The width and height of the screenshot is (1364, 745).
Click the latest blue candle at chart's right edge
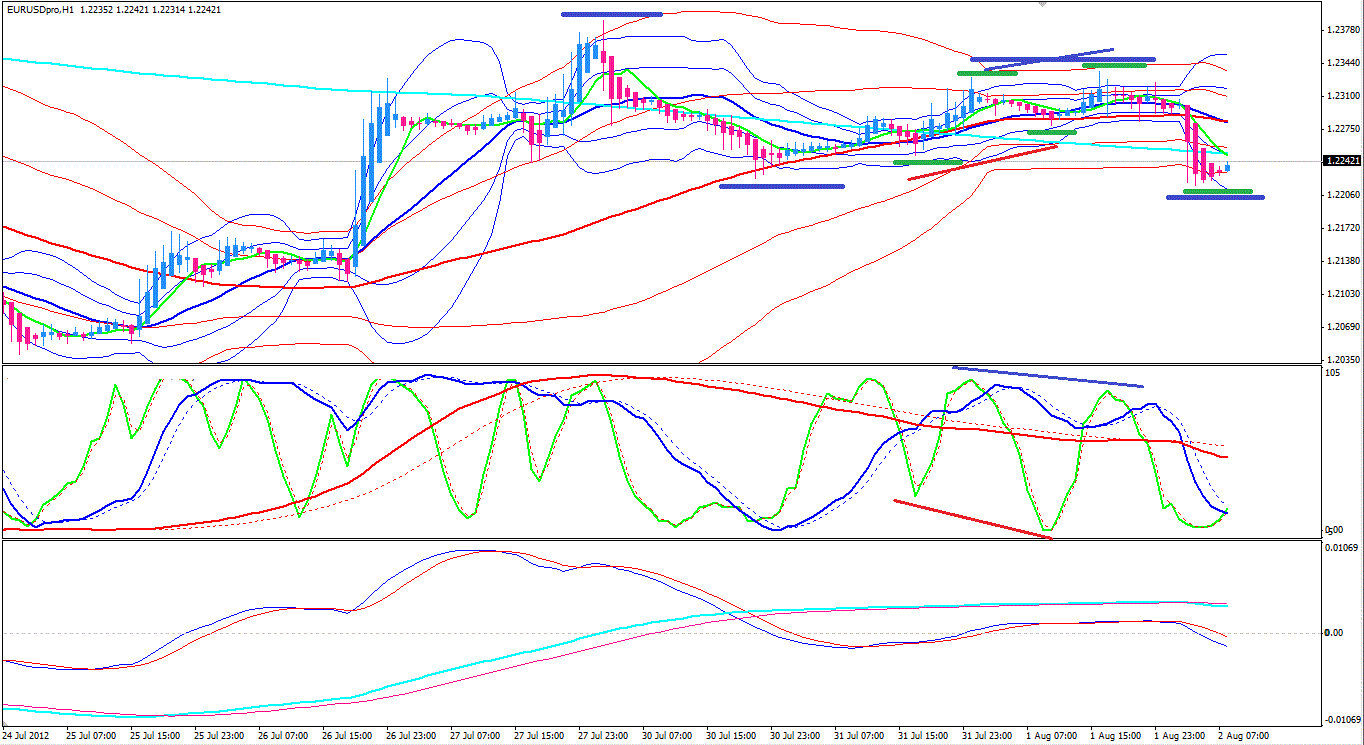(1228, 168)
